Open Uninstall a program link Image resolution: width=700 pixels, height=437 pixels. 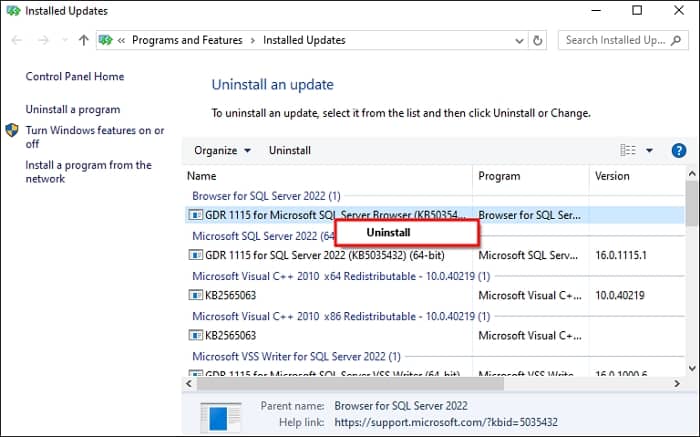(x=73, y=109)
